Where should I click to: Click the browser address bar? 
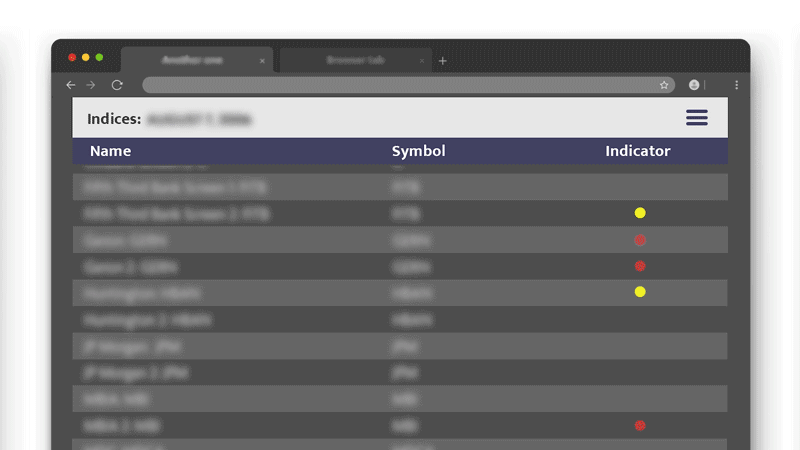click(x=400, y=85)
